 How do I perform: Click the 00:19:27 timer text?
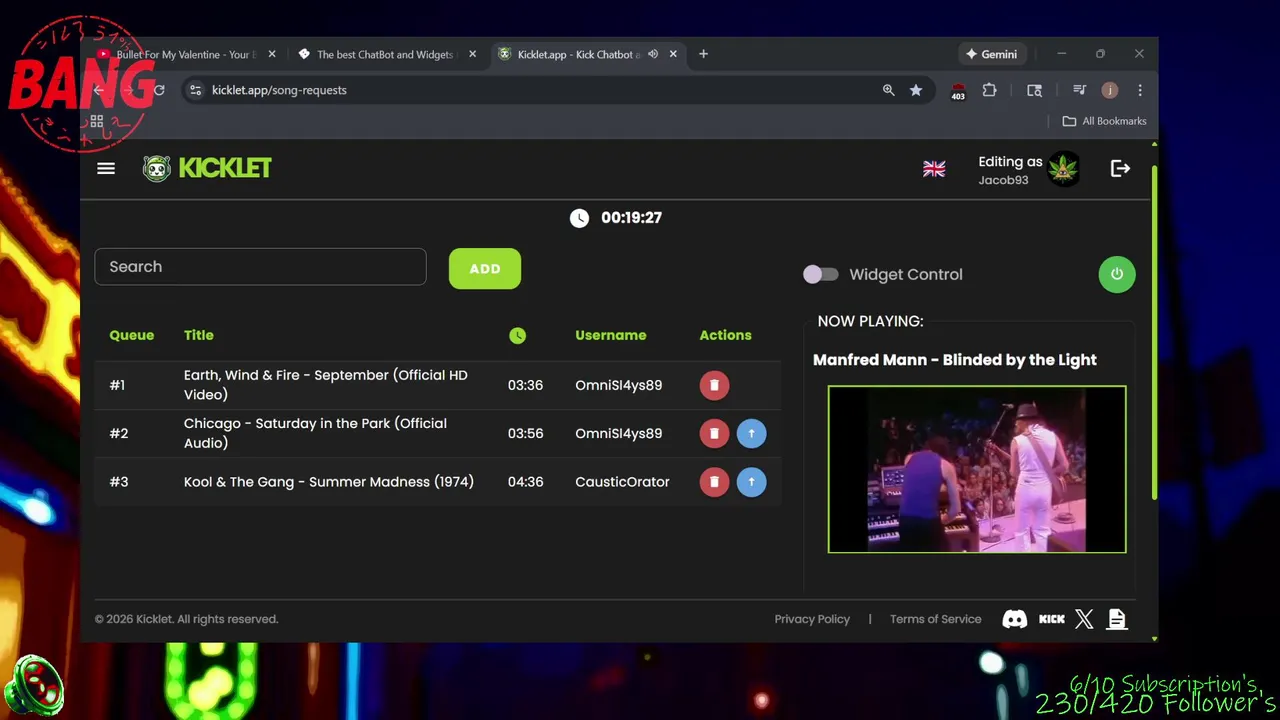coord(631,218)
